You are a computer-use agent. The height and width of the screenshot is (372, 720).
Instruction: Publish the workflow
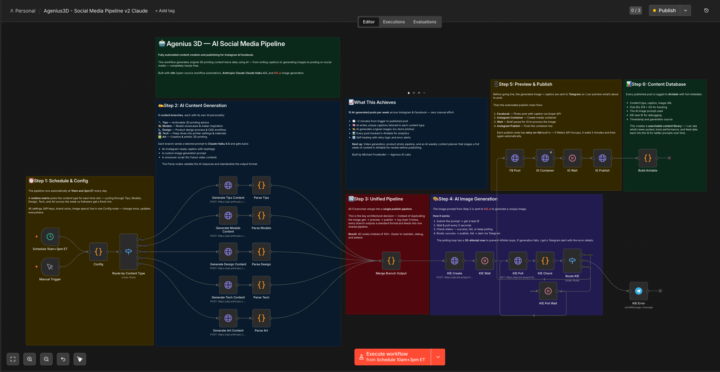(x=664, y=10)
